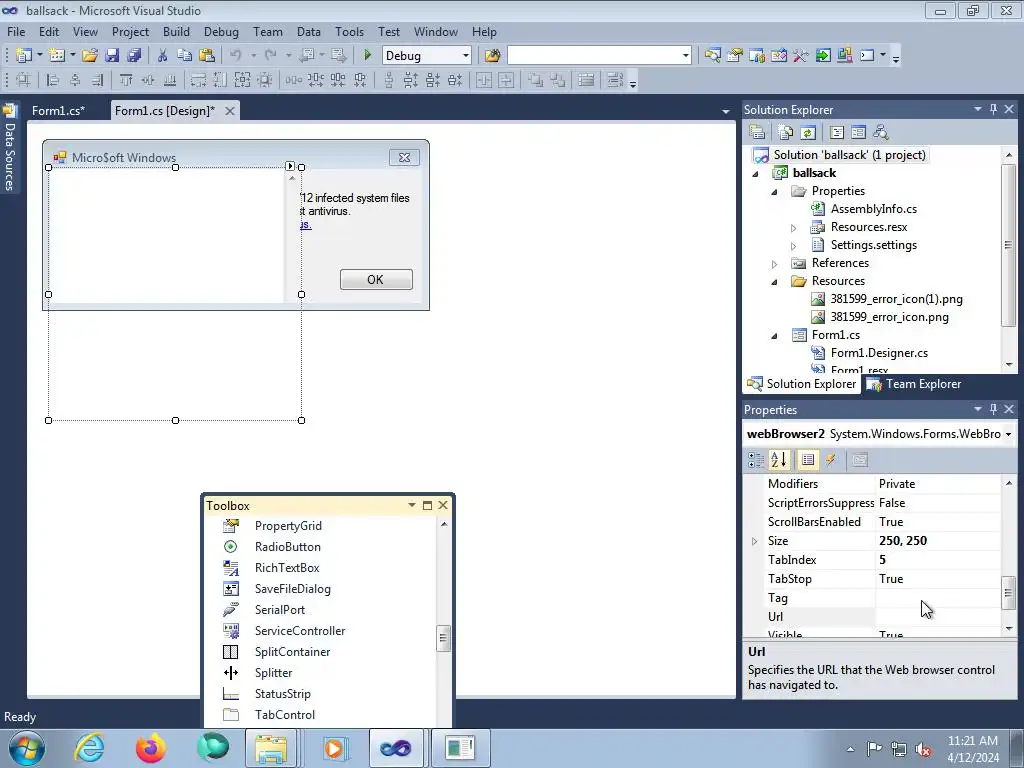Open the Debug menu

point(221,31)
